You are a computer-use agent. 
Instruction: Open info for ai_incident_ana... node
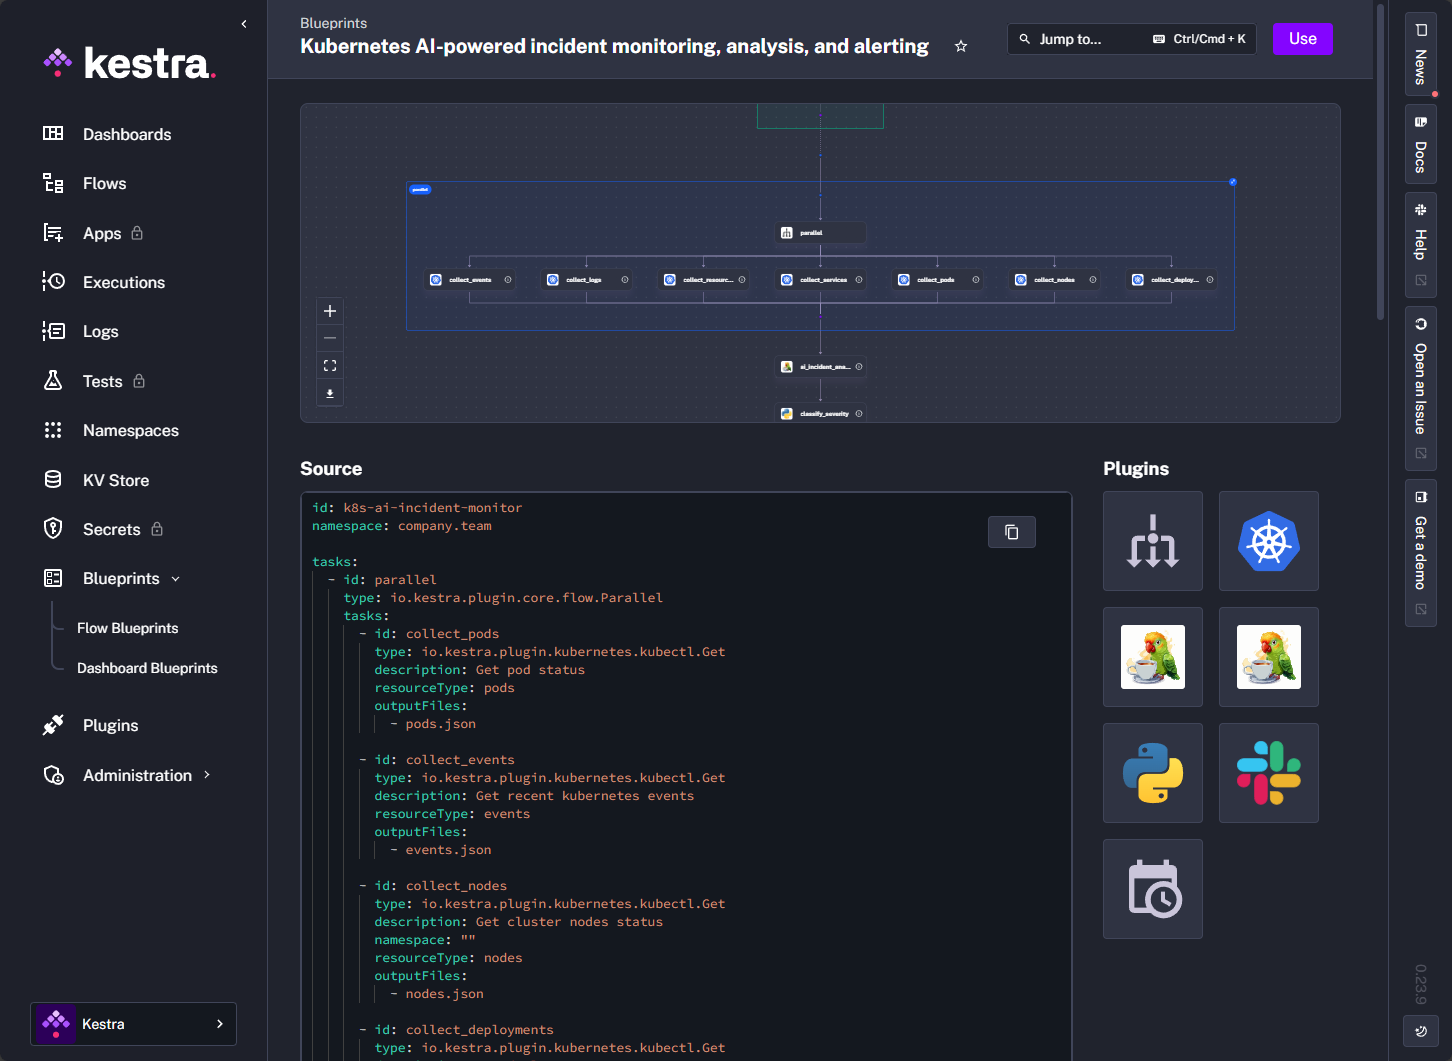[859, 367]
